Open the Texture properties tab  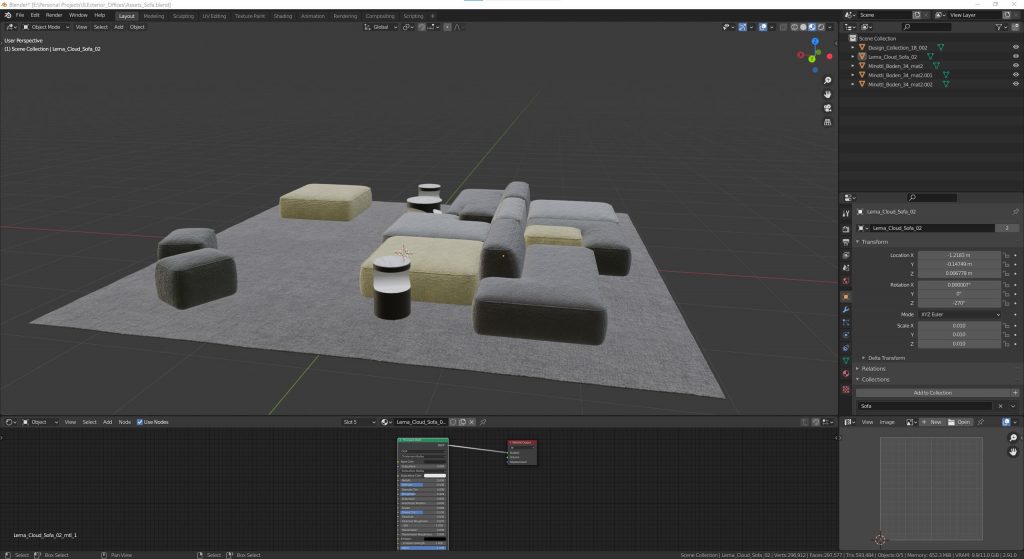point(846,389)
